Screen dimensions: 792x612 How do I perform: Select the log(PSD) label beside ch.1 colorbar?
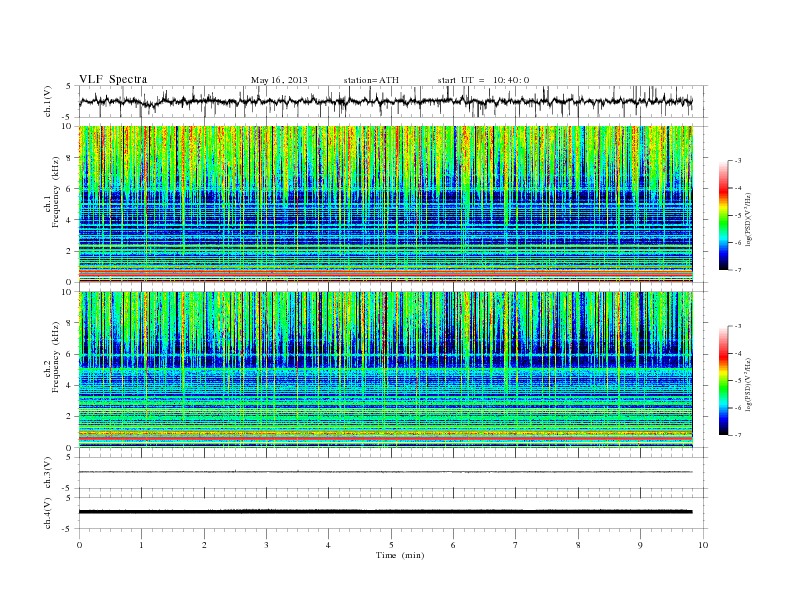[x=749, y=219]
